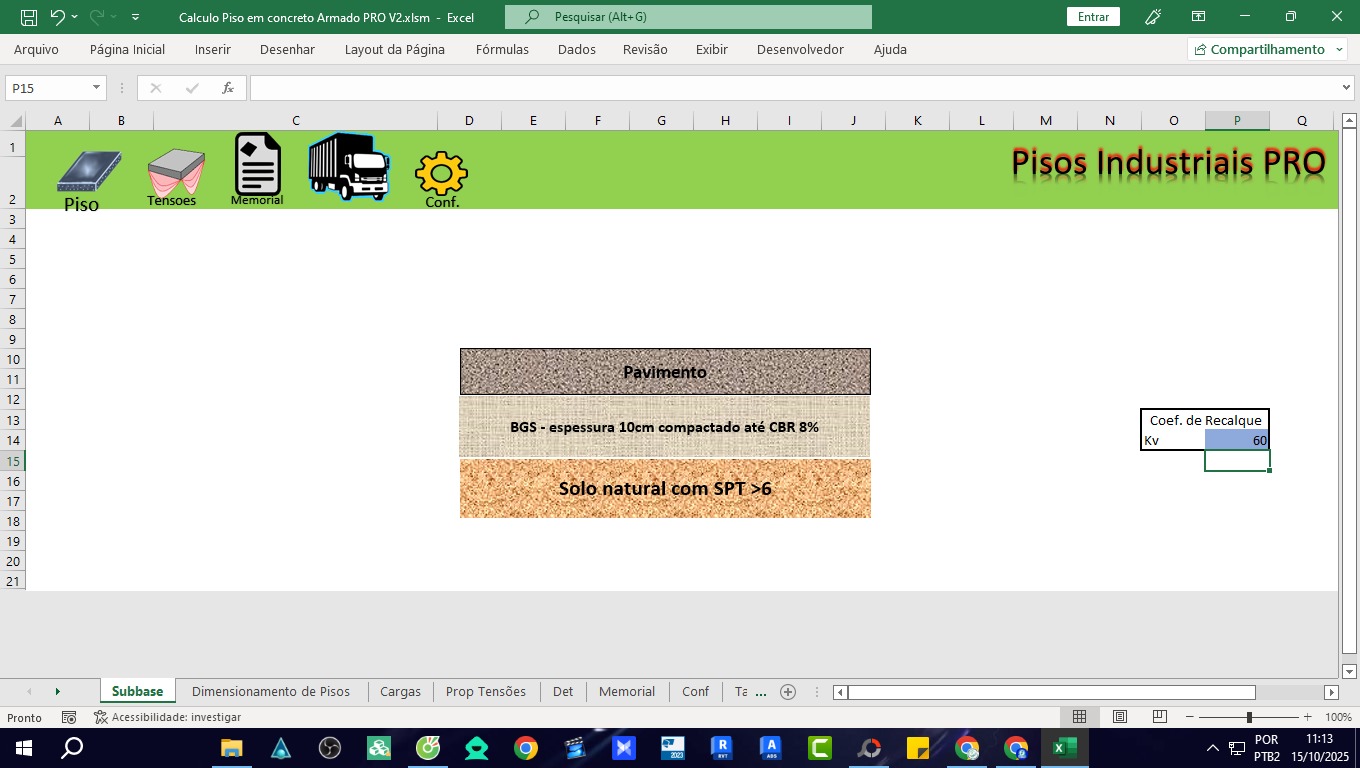This screenshot has height=768, width=1360.
Task: Click the Piso slab icon
Action: (88, 173)
